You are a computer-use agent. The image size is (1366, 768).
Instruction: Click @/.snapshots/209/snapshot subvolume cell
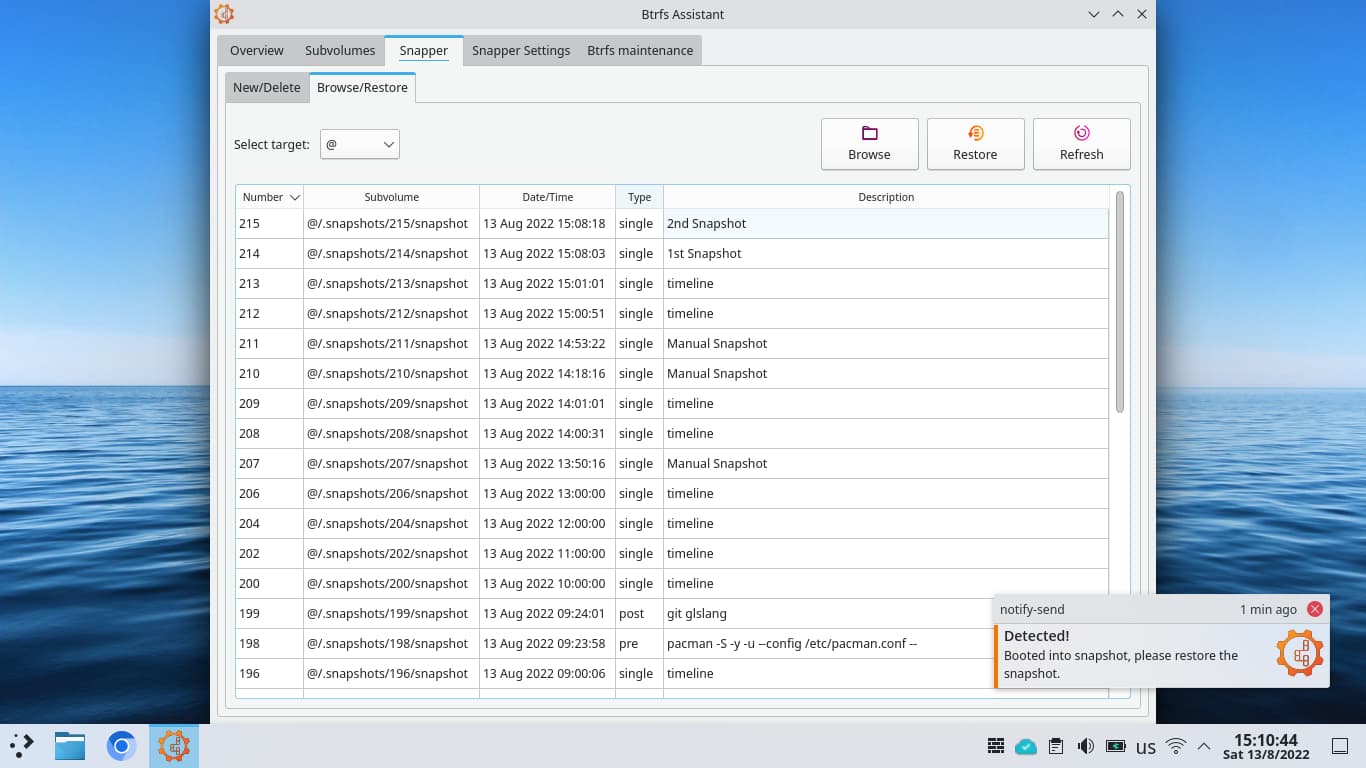391,403
